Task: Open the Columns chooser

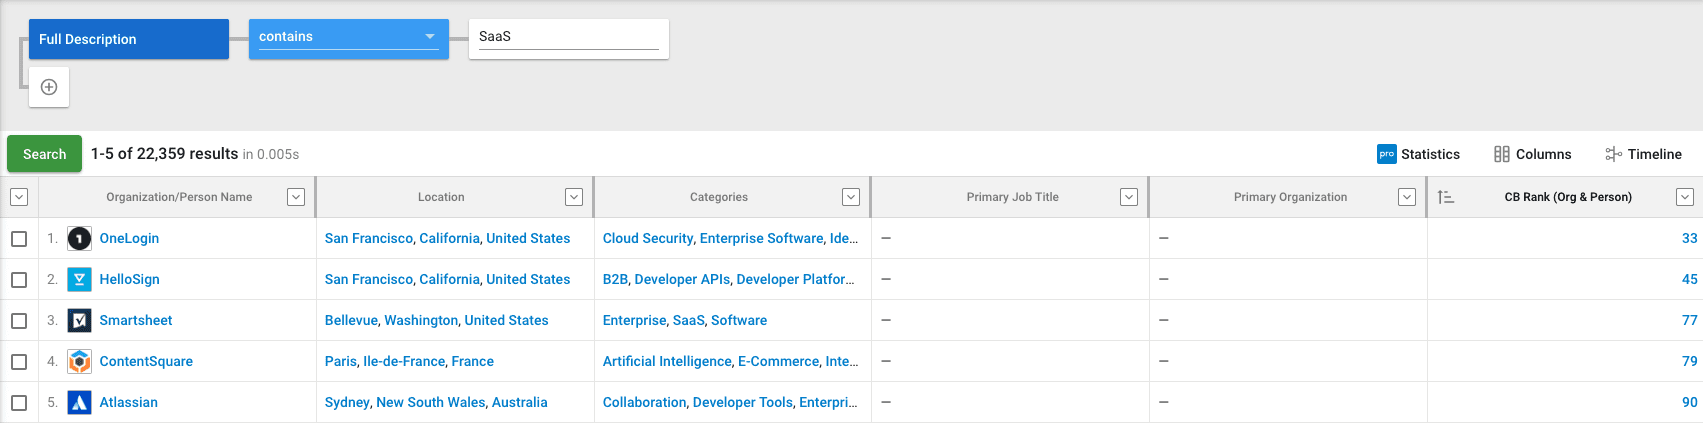Action: 1533,154
